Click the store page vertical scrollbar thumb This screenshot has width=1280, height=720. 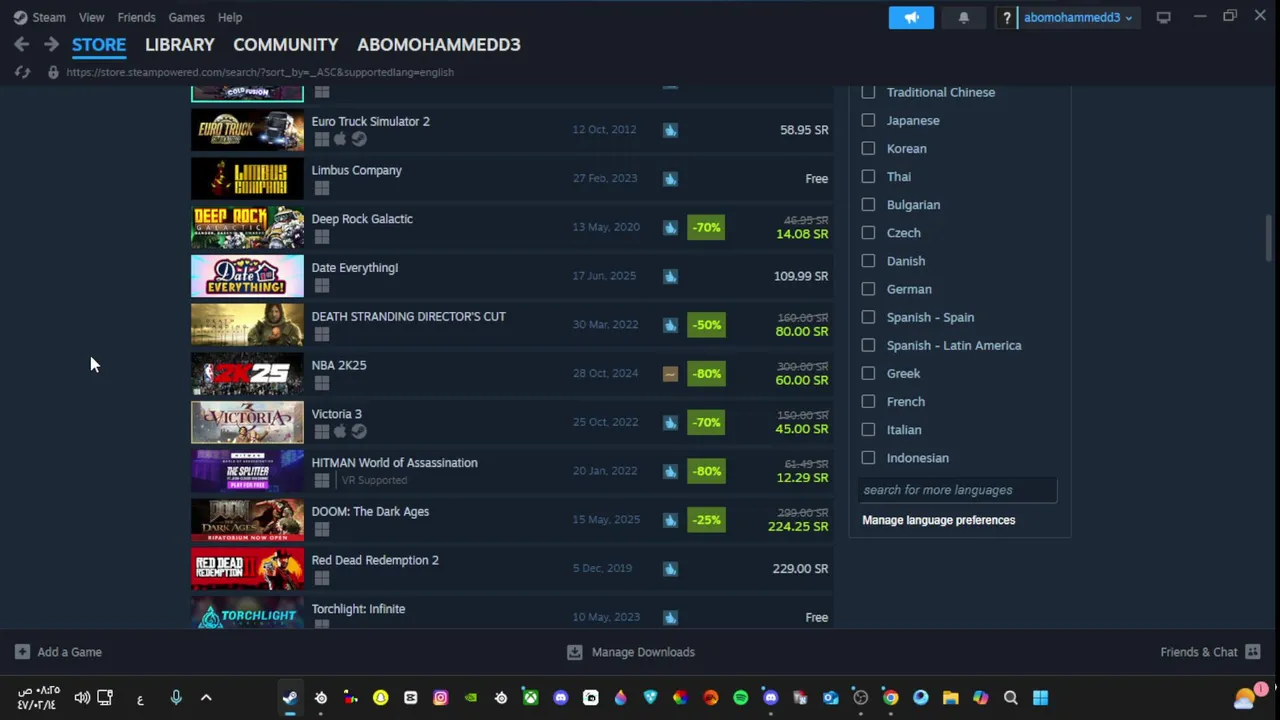(1270, 238)
